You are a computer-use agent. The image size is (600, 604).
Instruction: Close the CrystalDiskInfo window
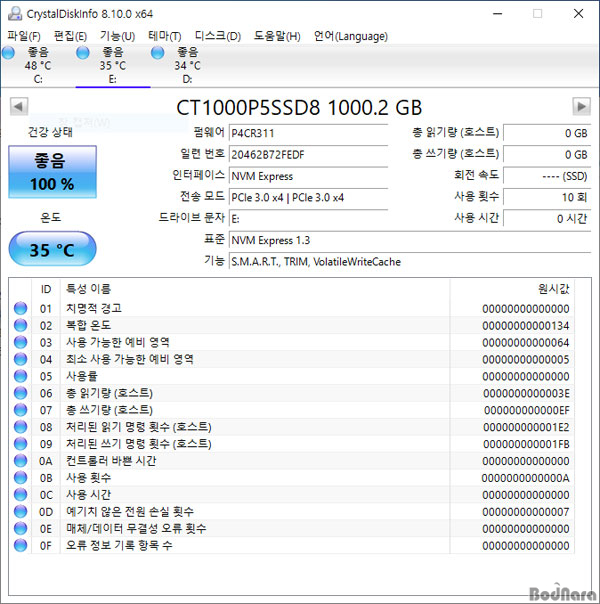point(578,14)
